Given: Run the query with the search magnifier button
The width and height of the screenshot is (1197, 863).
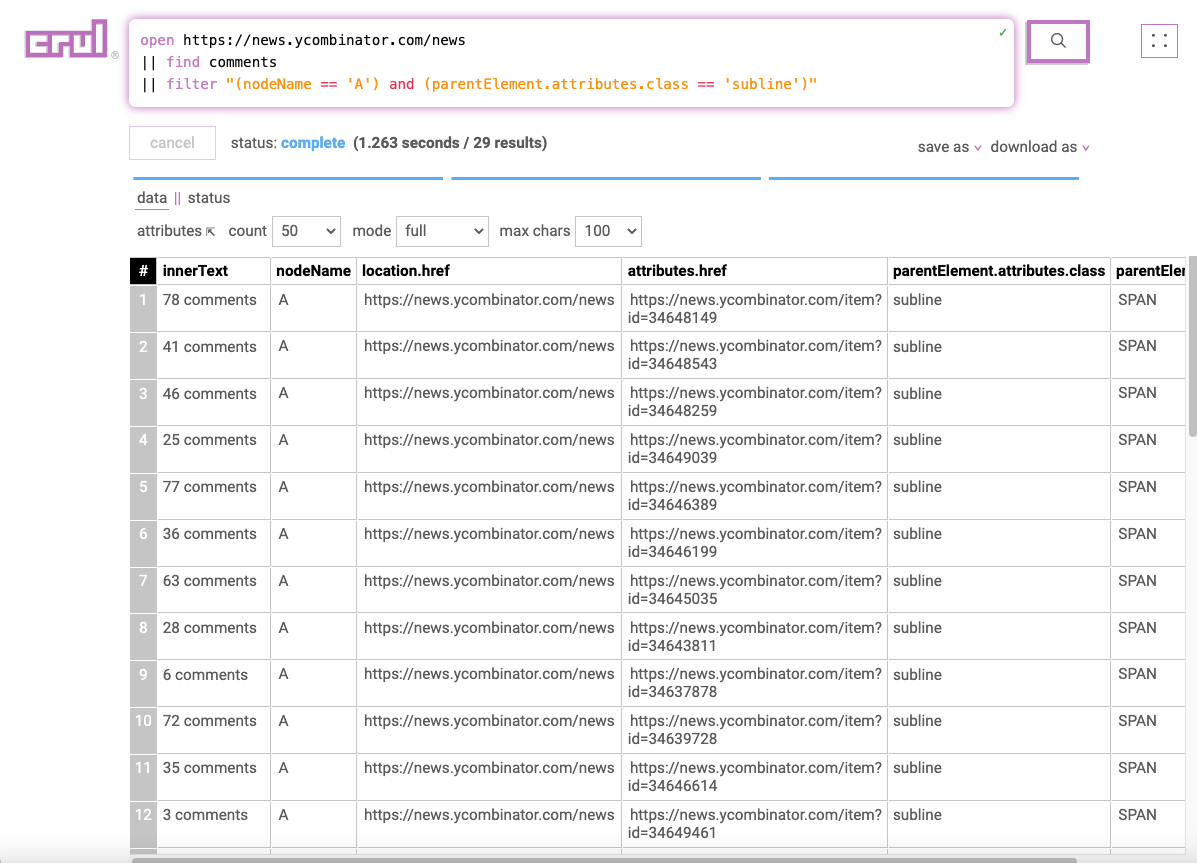Looking at the screenshot, I should [x=1057, y=41].
